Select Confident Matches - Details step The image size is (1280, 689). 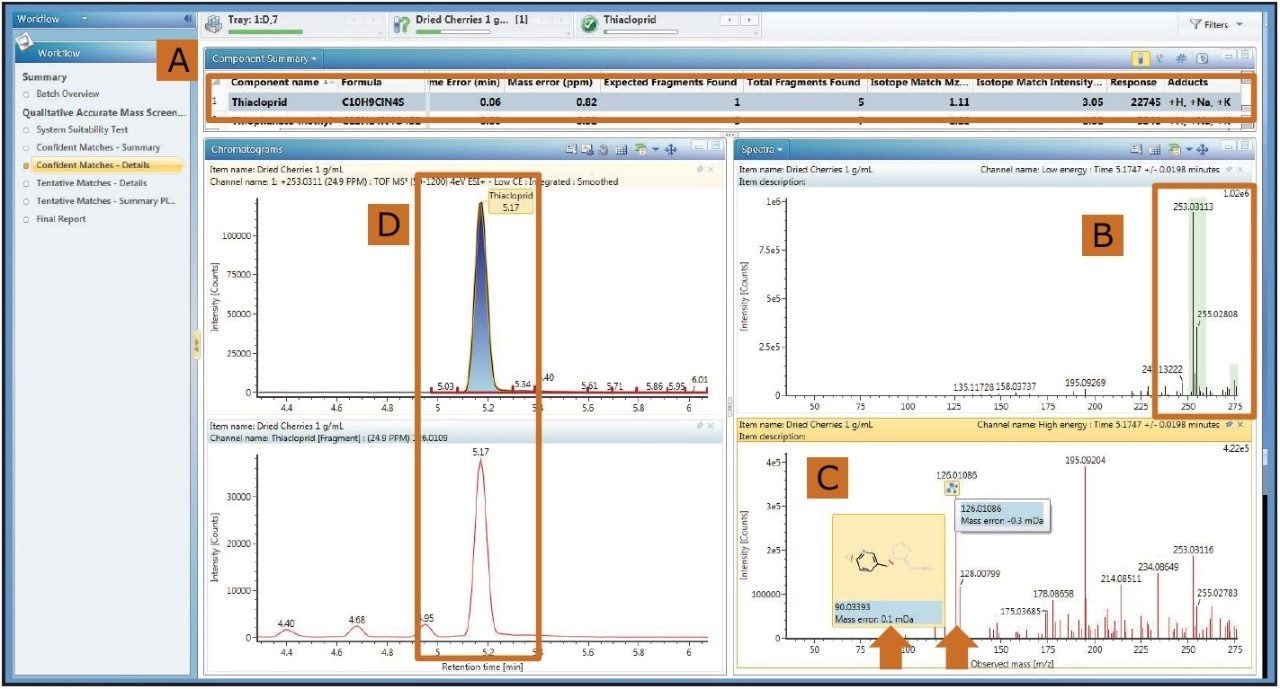pos(92,165)
